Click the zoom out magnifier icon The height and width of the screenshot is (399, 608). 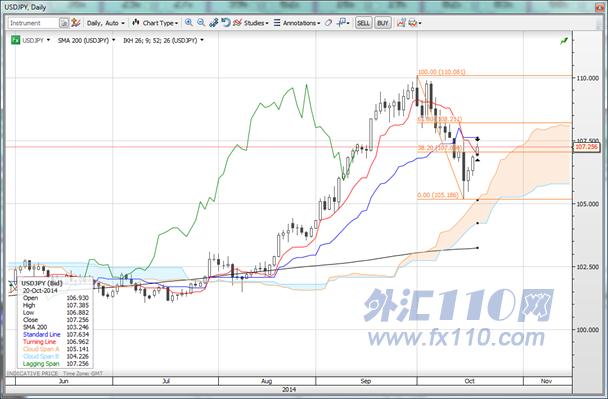201,23
